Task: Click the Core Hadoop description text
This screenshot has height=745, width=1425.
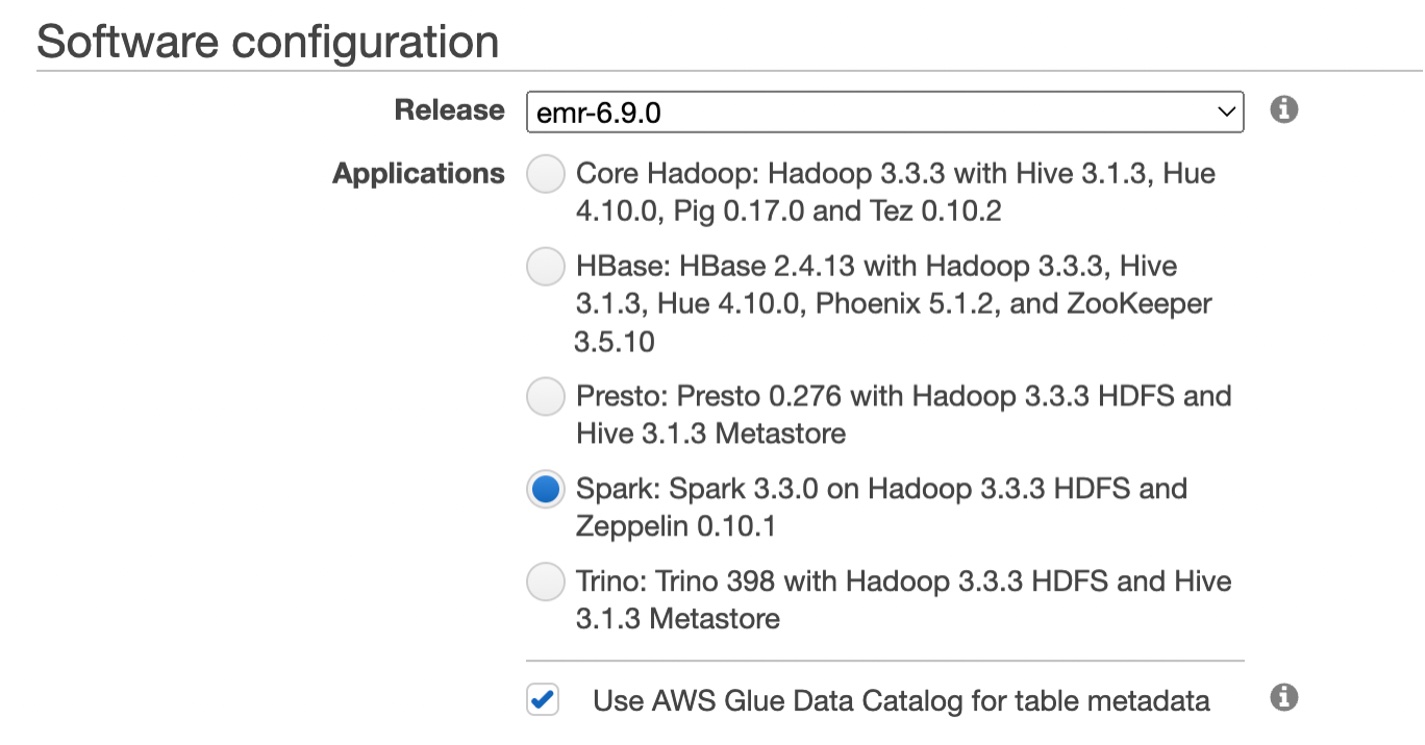Action: [x=895, y=192]
